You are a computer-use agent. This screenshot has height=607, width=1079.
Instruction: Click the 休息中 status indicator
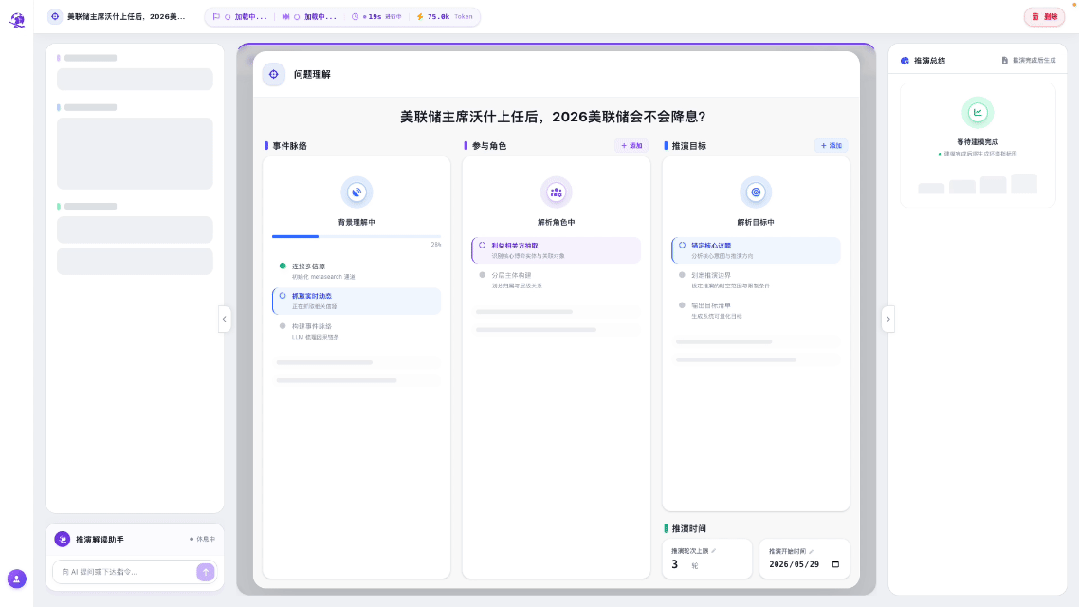click(x=202, y=540)
